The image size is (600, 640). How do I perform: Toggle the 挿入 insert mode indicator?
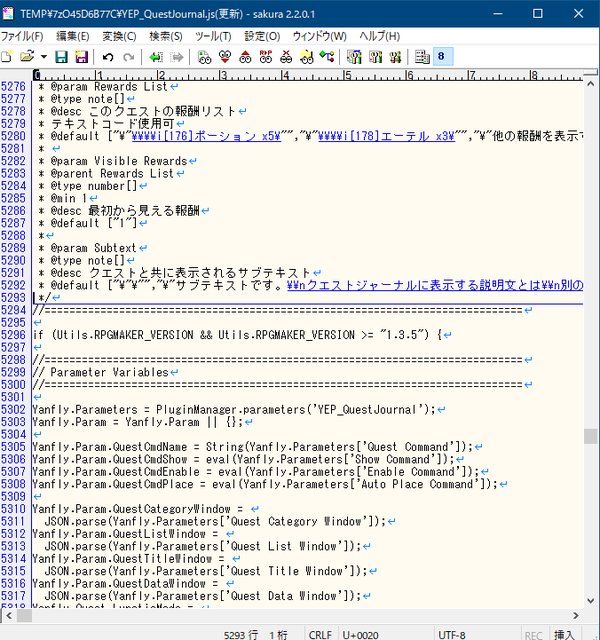click(564, 635)
